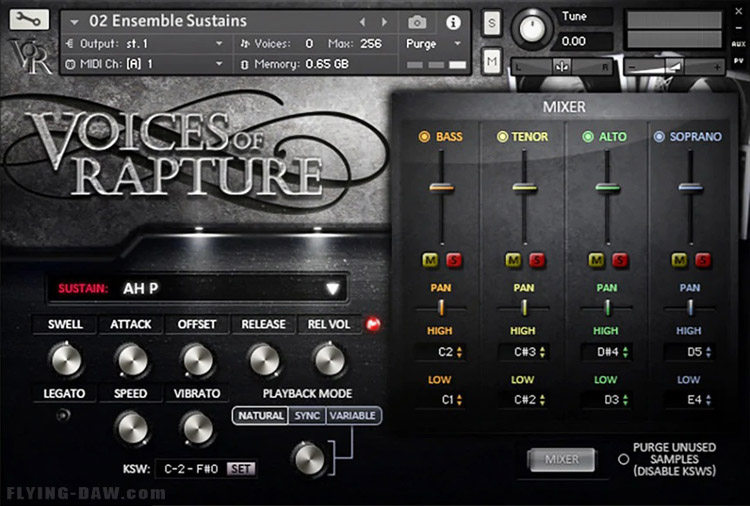Solo the BASS channel
The image size is (750, 506).
coord(453,260)
